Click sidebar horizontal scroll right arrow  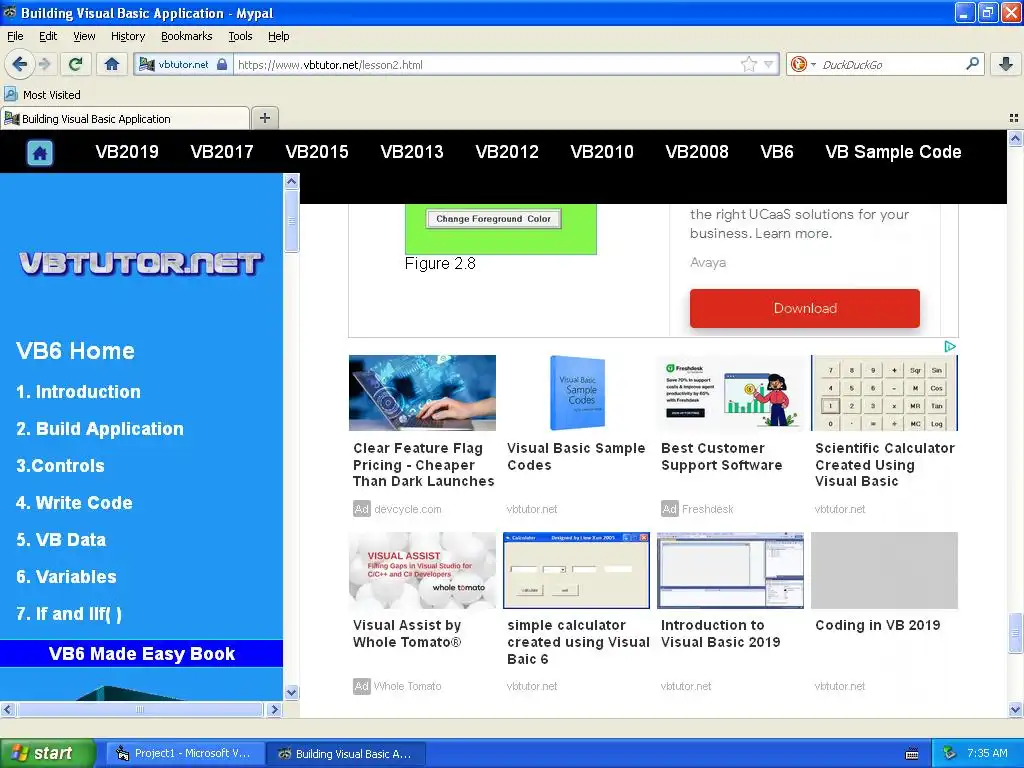(275, 709)
